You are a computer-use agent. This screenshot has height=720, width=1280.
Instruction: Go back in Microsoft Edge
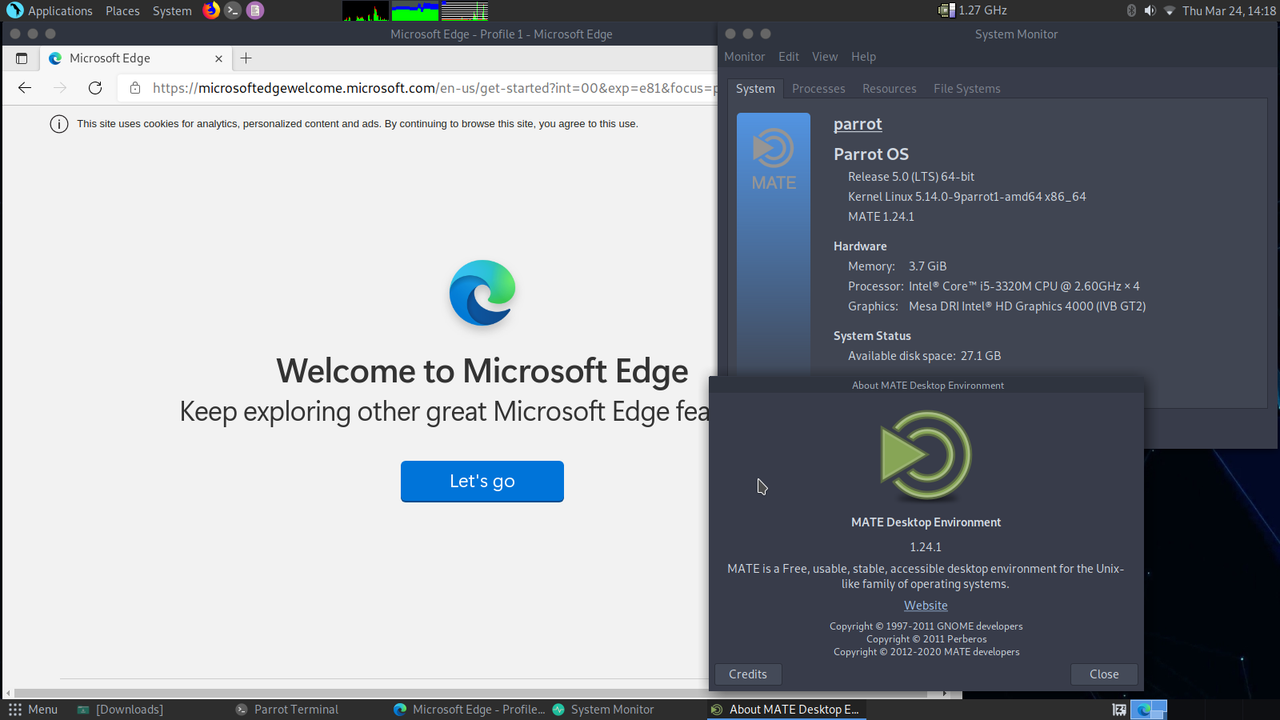(x=25, y=88)
